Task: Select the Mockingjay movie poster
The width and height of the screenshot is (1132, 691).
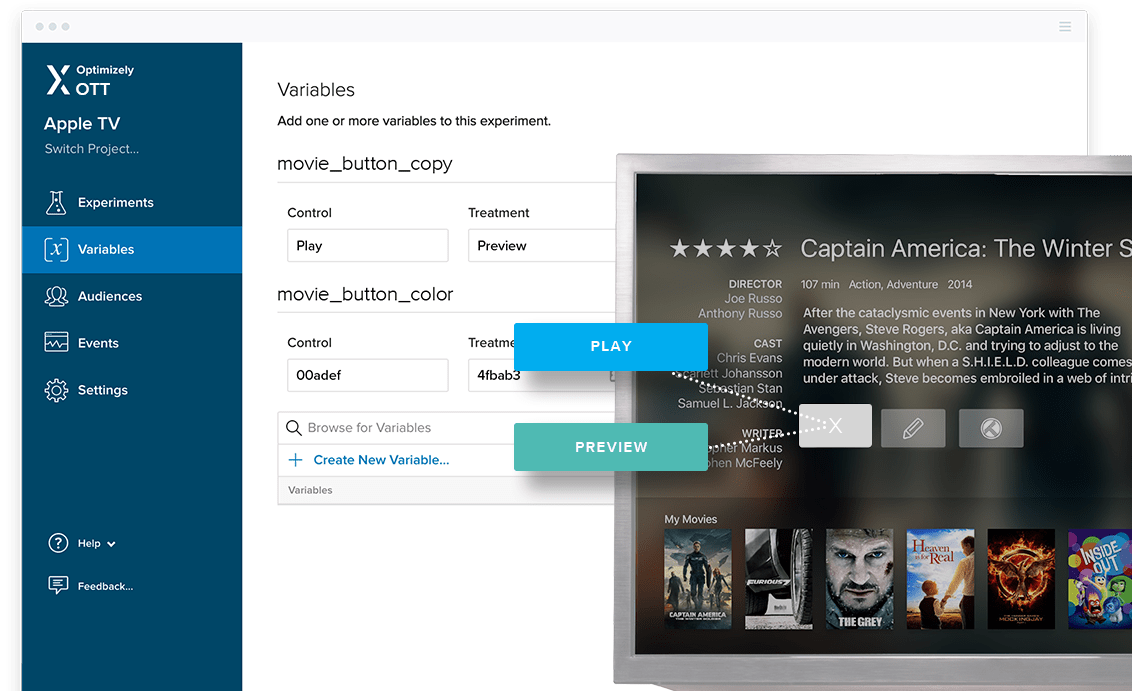Action: [x=1021, y=579]
